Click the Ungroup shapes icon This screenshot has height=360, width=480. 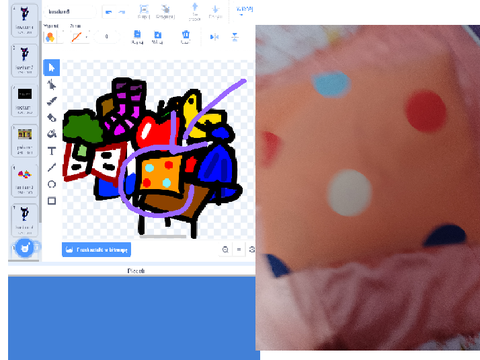165,11
